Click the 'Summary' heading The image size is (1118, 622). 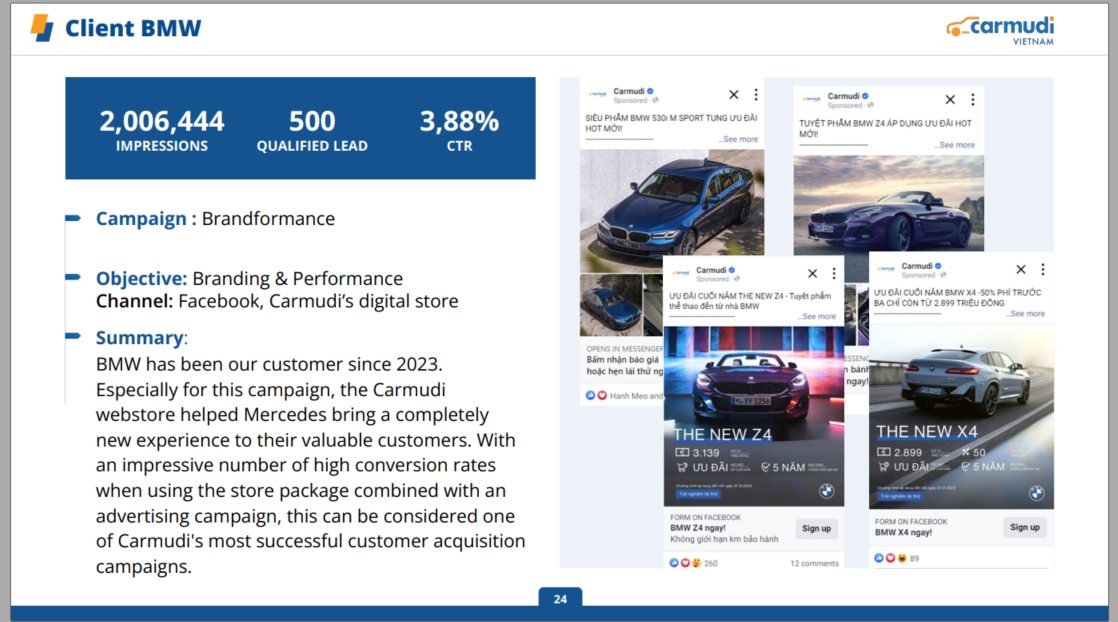click(142, 337)
